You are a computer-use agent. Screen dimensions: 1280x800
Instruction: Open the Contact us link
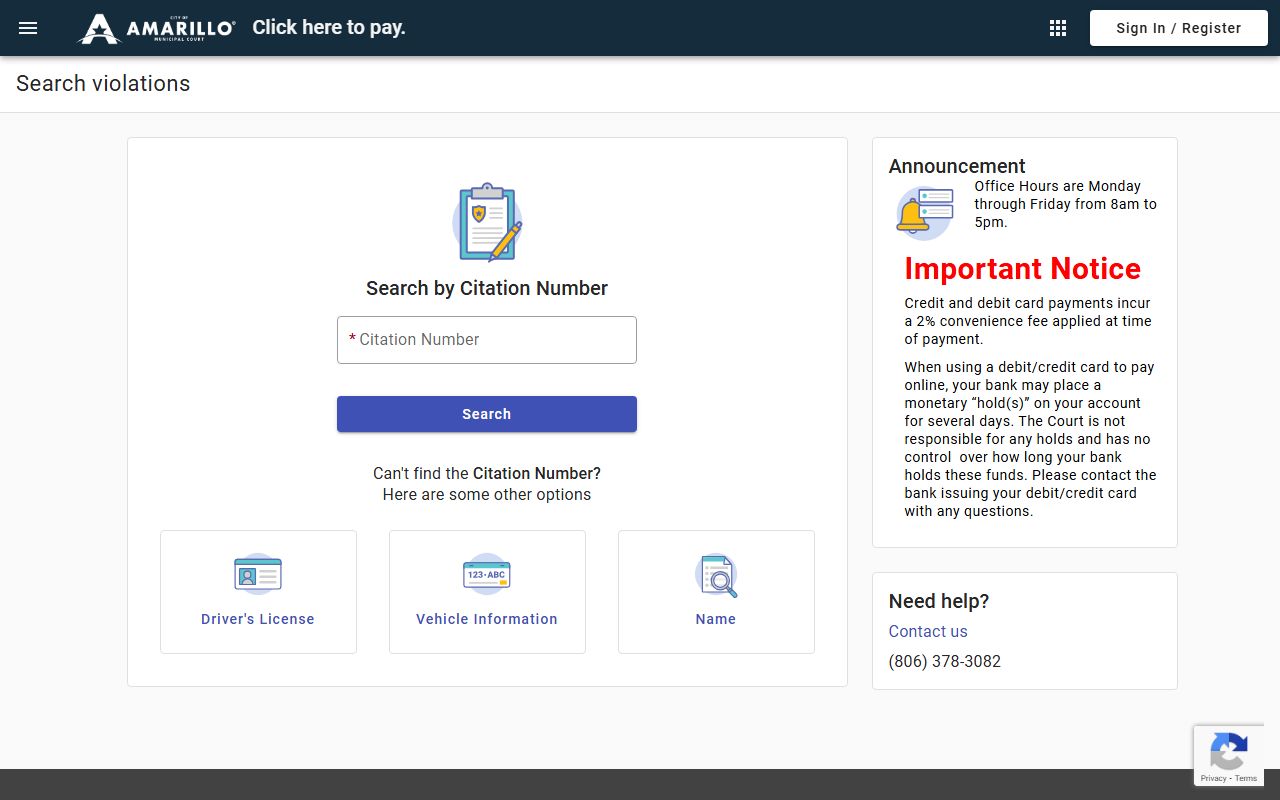point(928,631)
